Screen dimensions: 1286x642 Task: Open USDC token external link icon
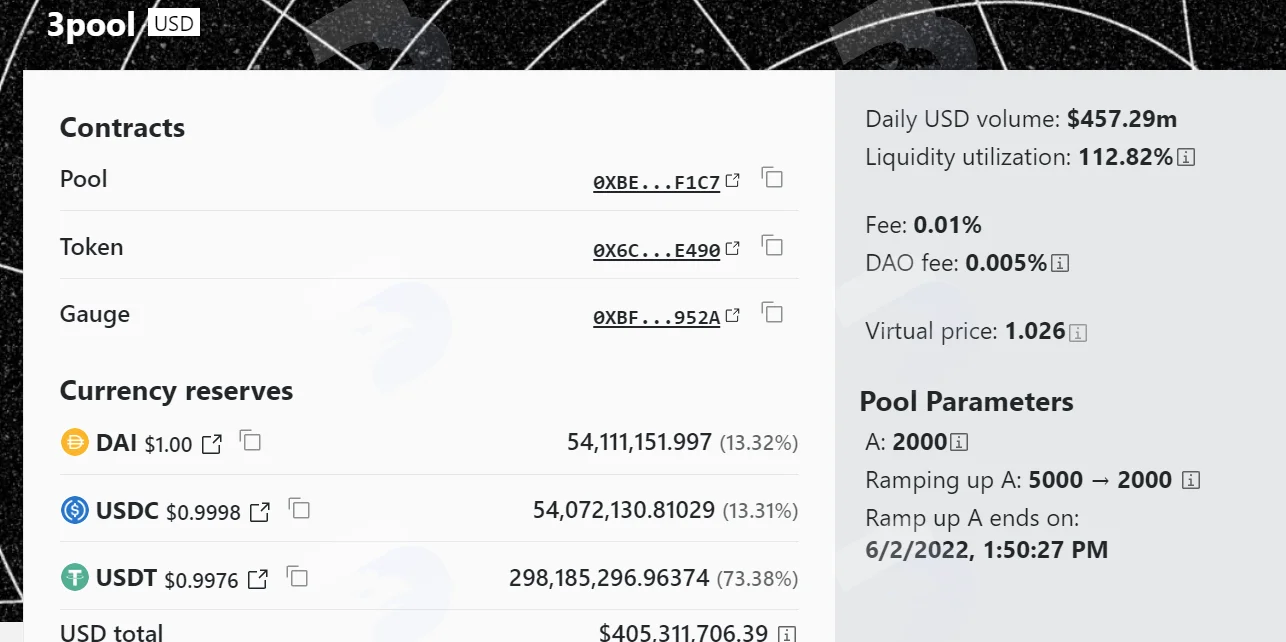pos(260,513)
